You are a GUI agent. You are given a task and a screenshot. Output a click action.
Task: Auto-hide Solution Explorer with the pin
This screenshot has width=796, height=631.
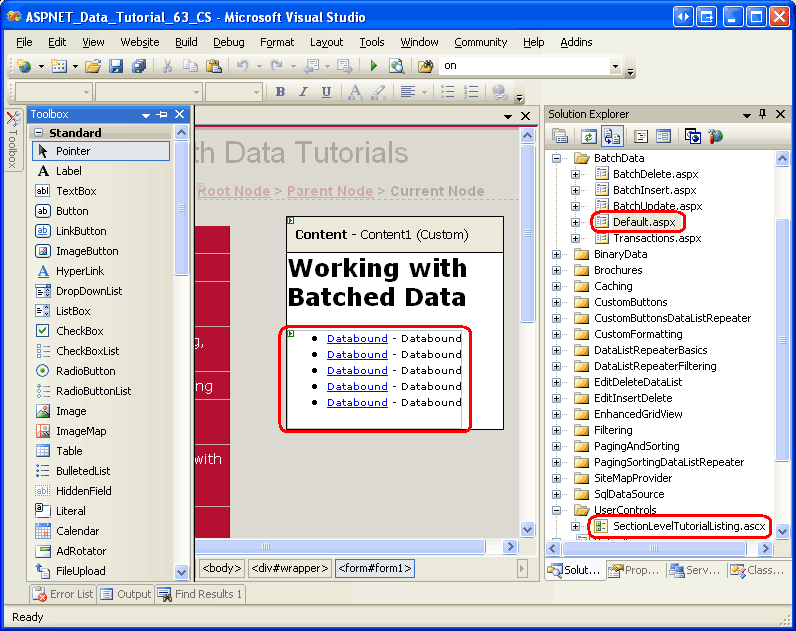[762, 114]
